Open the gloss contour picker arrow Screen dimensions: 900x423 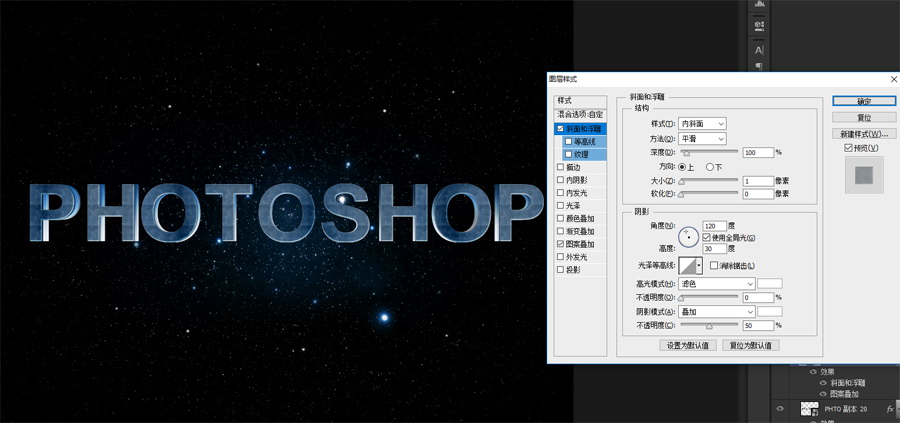point(699,265)
